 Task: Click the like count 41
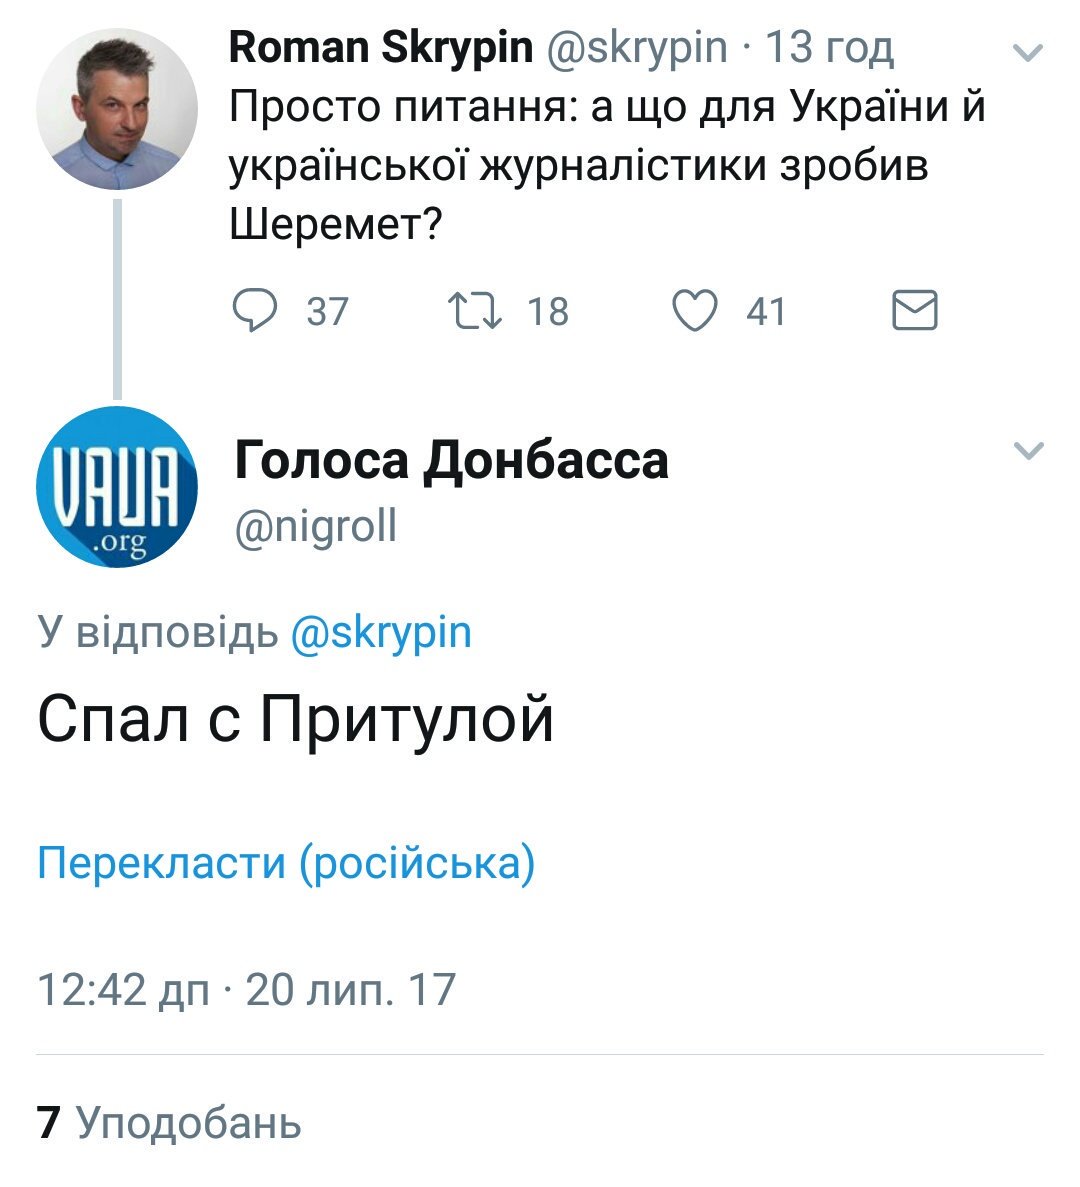click(x=766, y=312)
